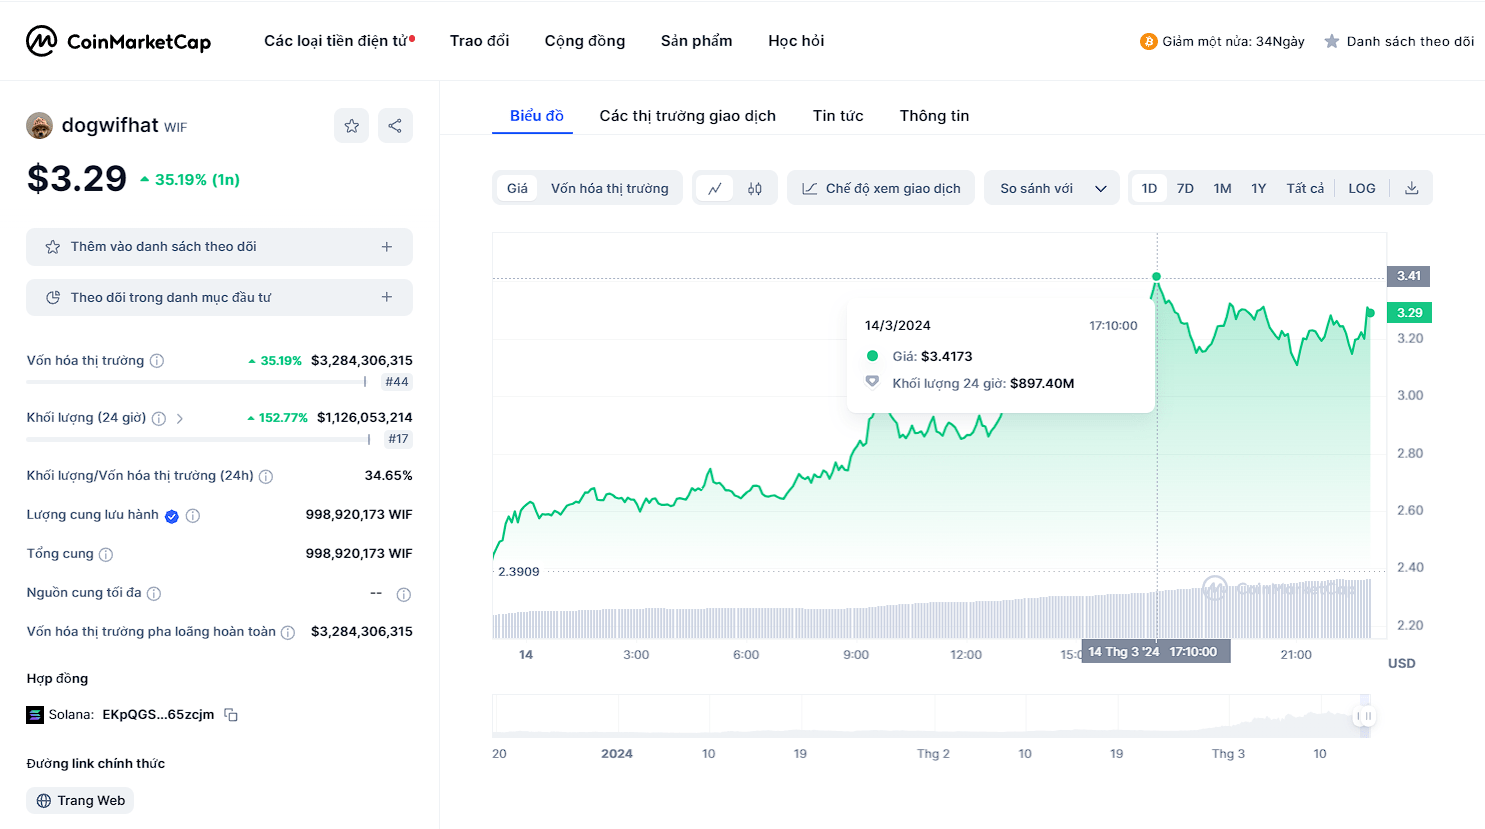This screenshot has height=829, width=1485.
Task: Switch to candlestick chart icon
Action: tap(755, 188)
